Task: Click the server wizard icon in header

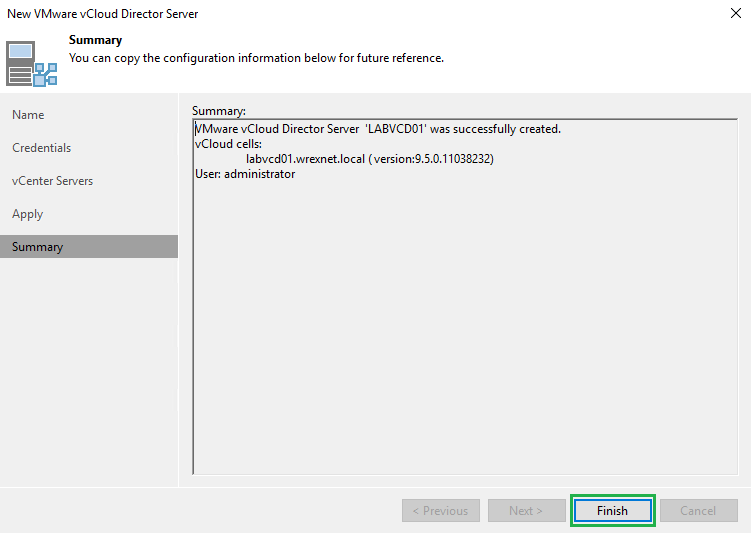Action: click(32, 63)
